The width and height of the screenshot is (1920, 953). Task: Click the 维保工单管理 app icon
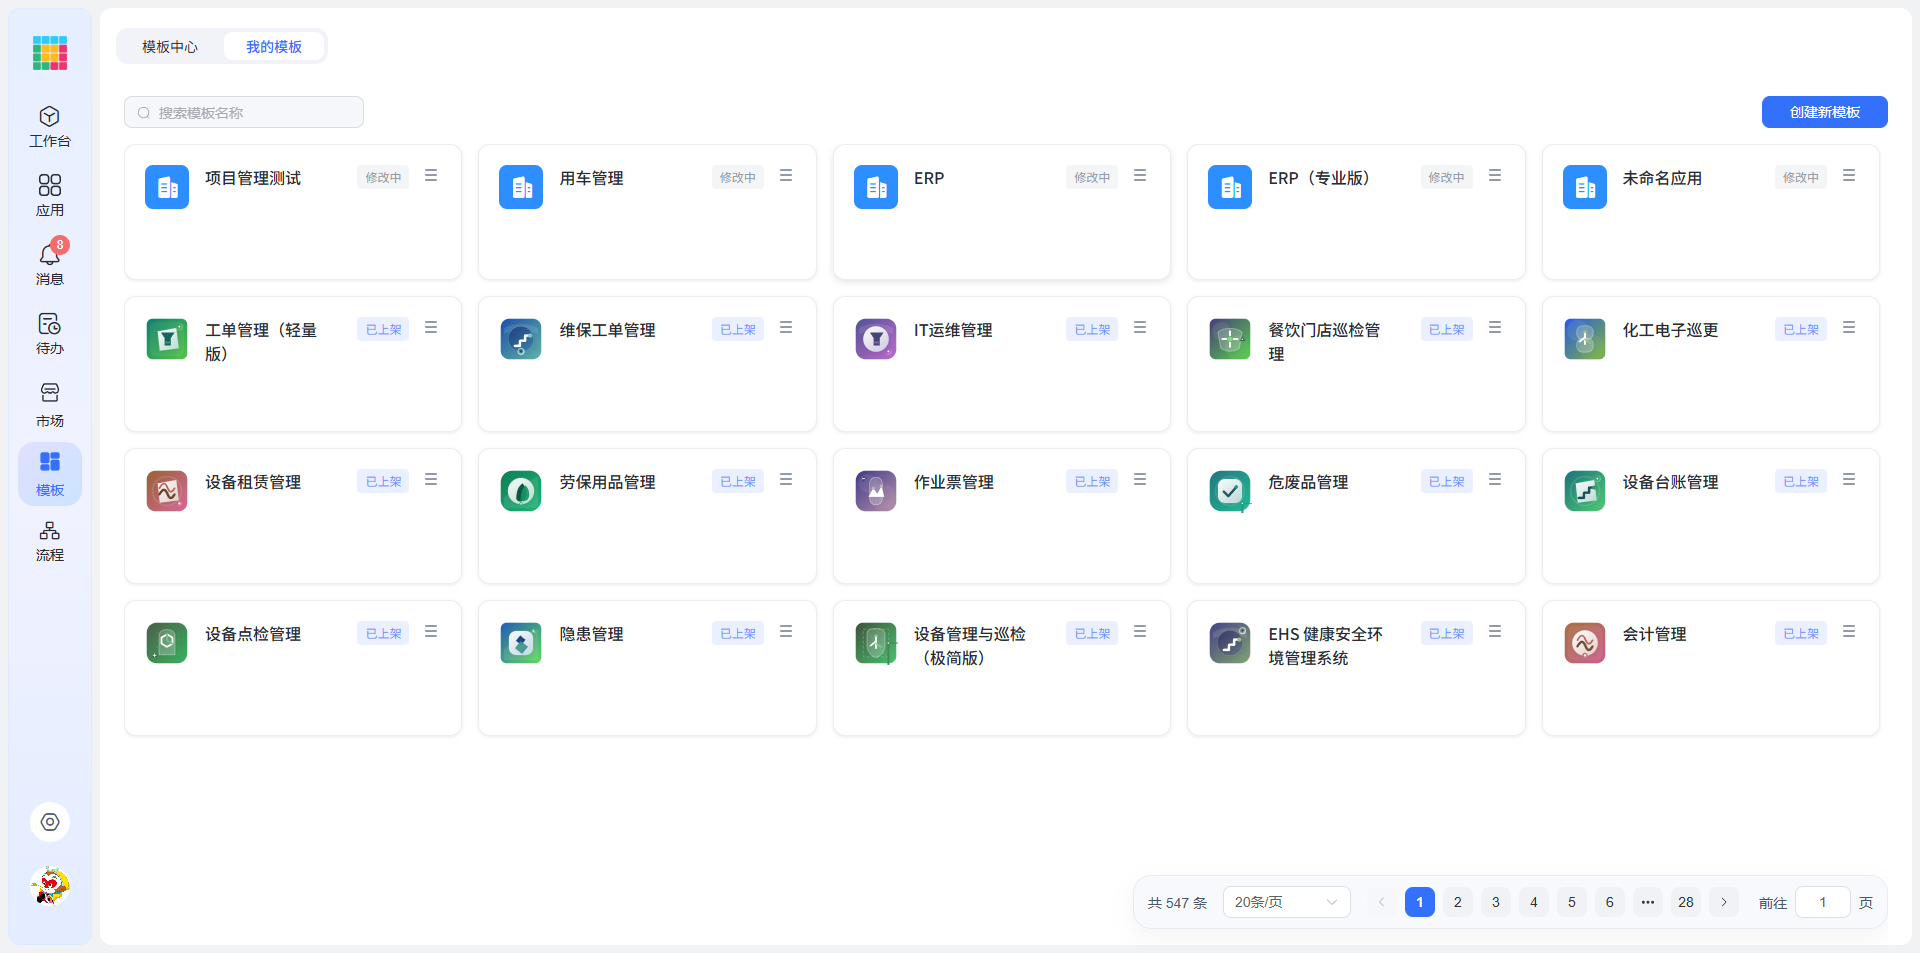tap(521, 339)
